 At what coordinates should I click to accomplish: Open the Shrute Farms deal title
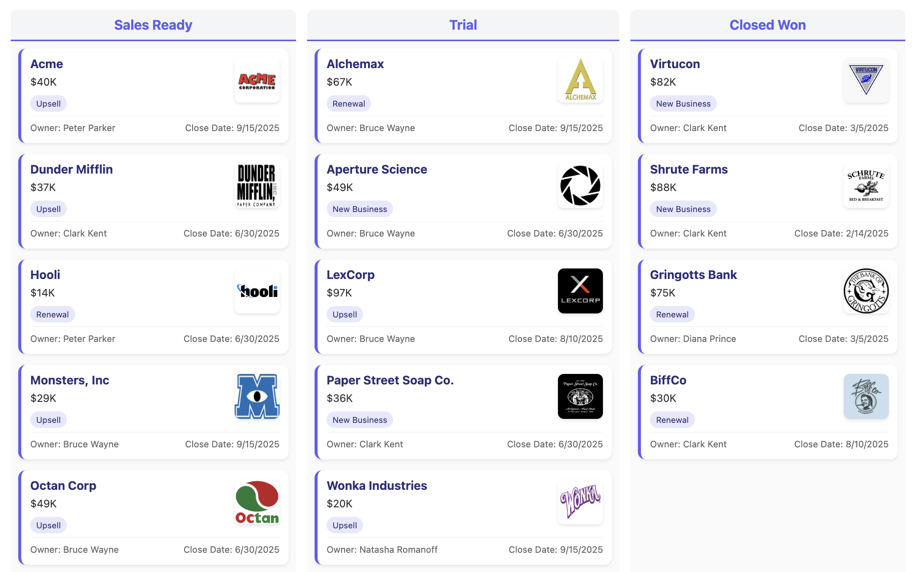(689, 170)
